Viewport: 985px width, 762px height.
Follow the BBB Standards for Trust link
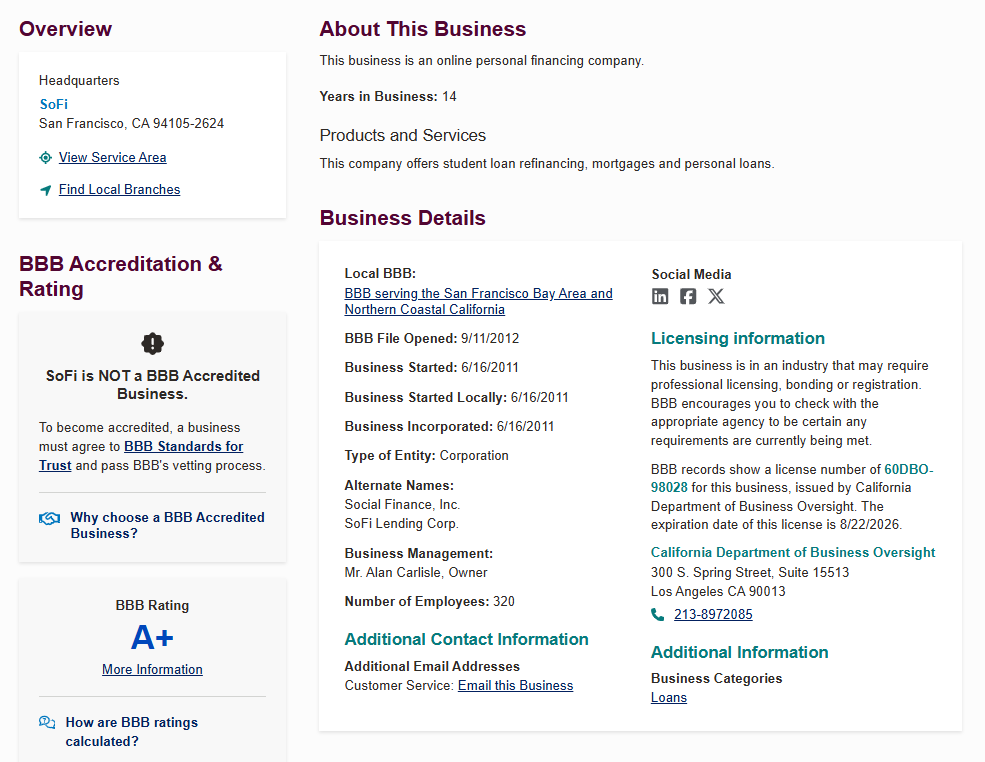[x=141, y=455]
